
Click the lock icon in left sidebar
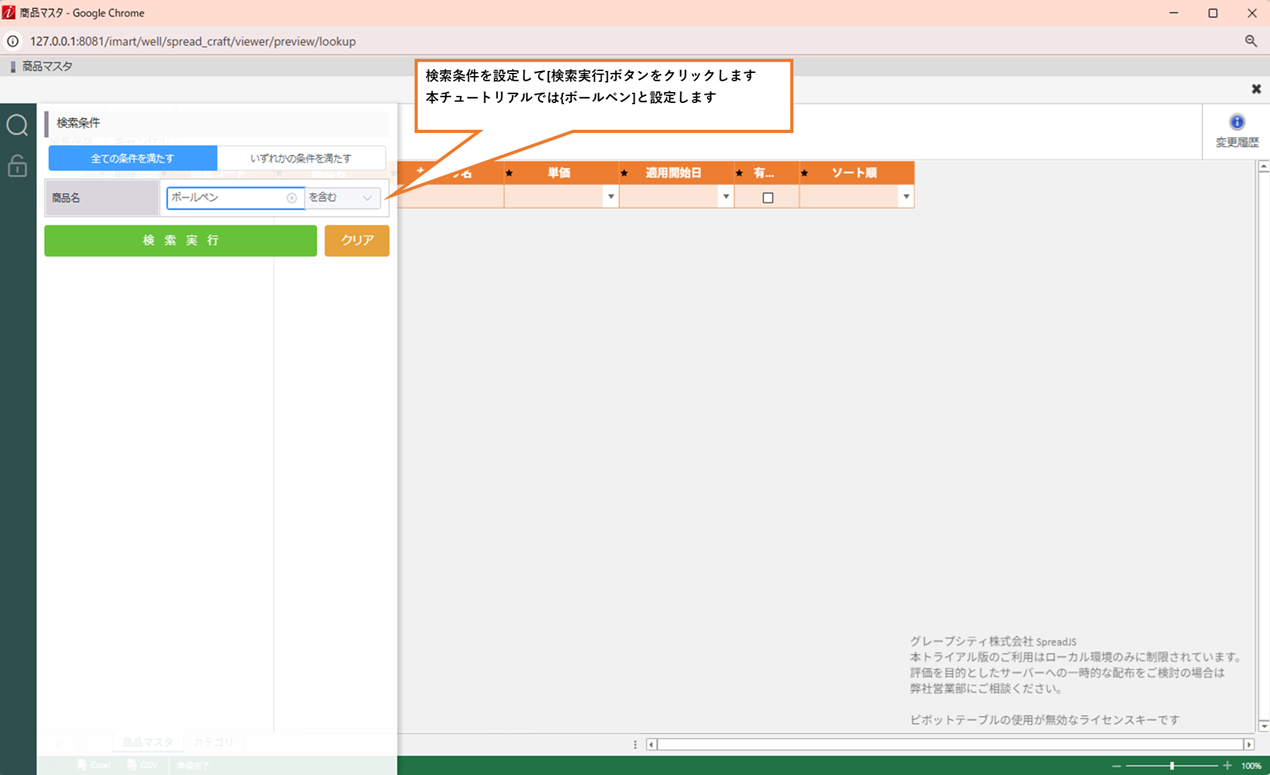point(17,166)
